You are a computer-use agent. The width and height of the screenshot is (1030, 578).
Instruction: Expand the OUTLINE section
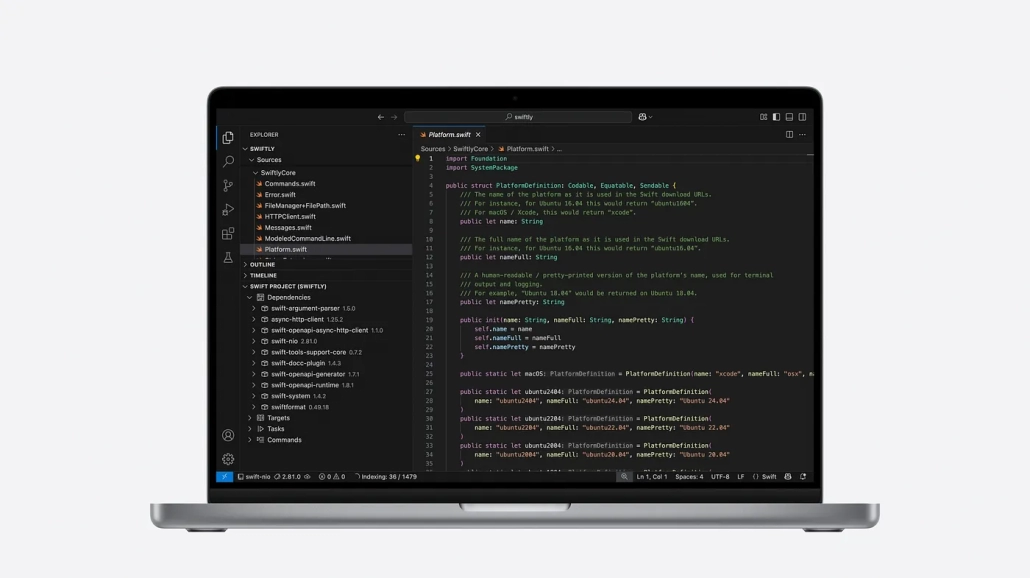[262, 265]
